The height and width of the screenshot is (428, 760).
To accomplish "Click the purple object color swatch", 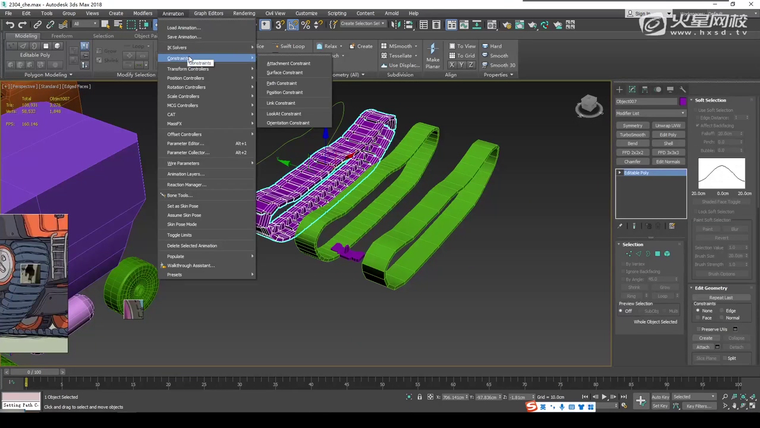I will pos(684,101).
